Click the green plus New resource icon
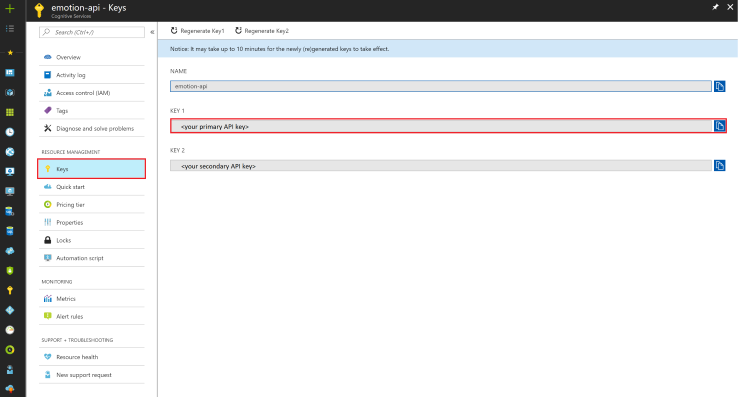The height and width of the screenshot is (397, 740). (x=10, y=8)
